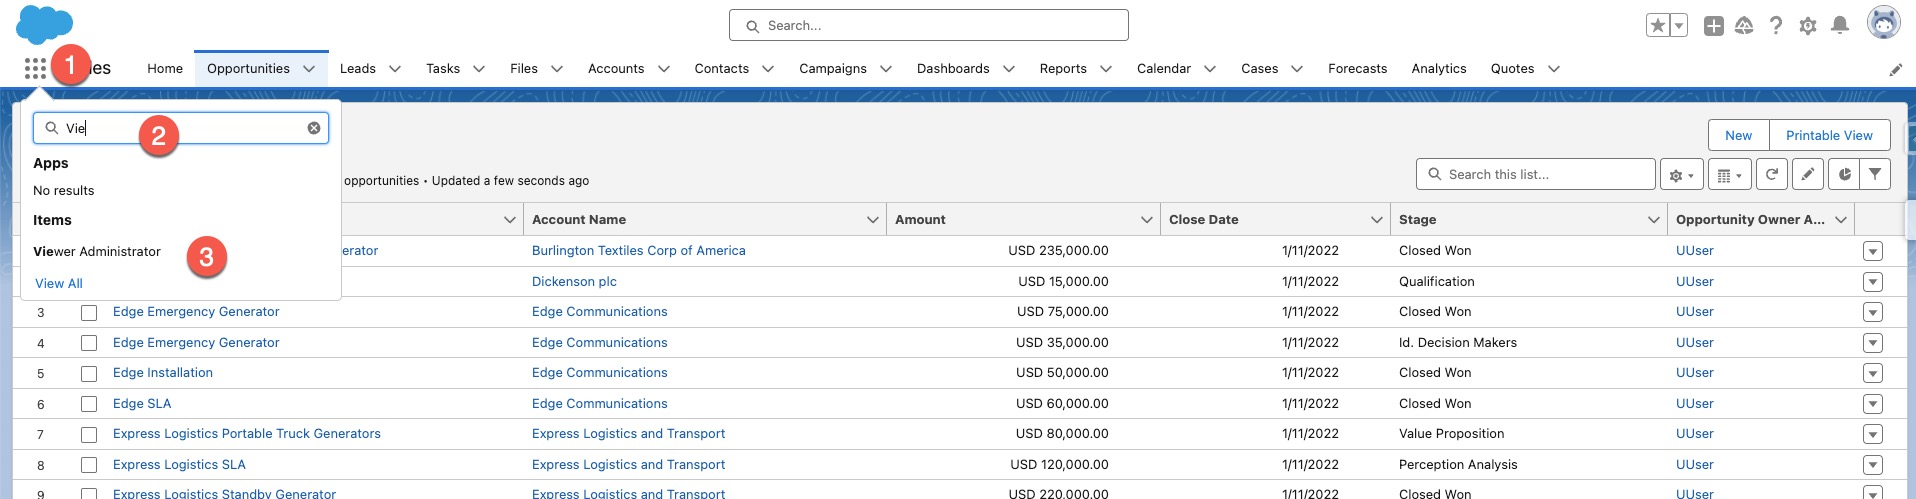
Task: Click the Id. Decision Makers stage cell
Action: click(1458, 343)
